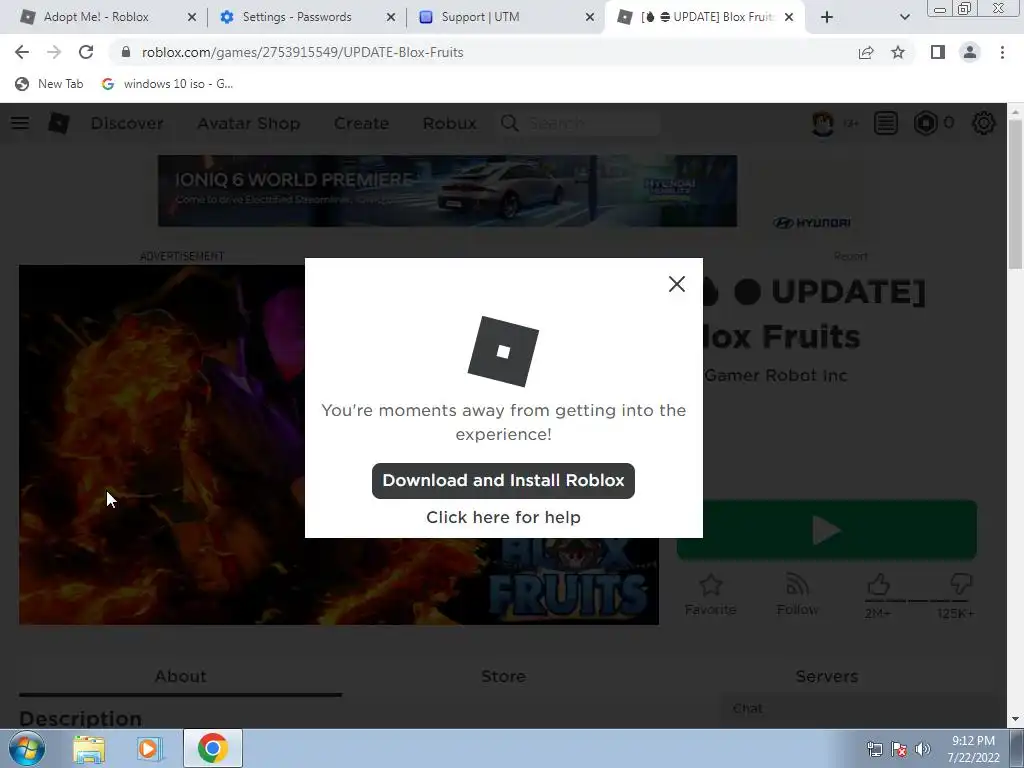Viewport: 1024px width, 768px height.
Task: Select the Store tab
Action: (503, 677)
